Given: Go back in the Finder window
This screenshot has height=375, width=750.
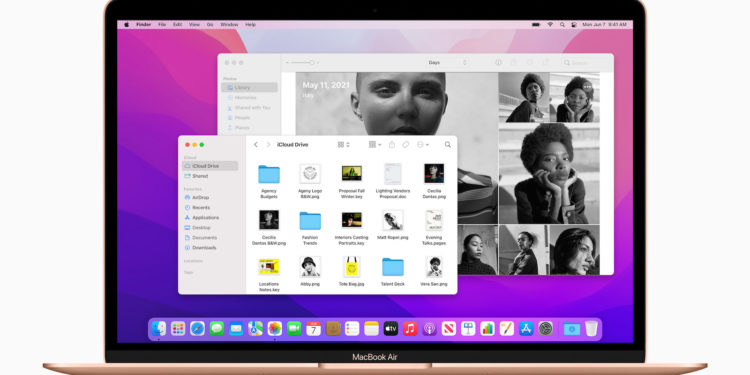Looking at the screenshot, I should click(256, 144).
